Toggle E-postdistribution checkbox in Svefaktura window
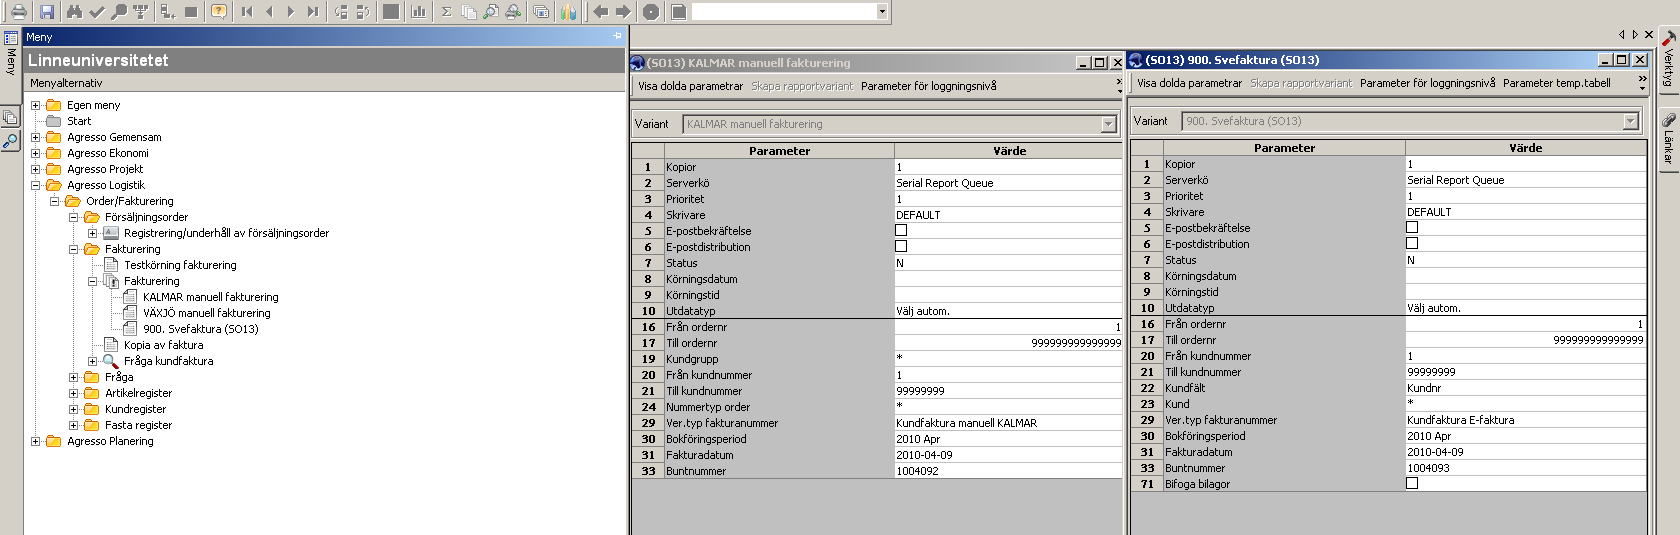The width and height of the screenshot is (1680, 535). (1412, 243)
